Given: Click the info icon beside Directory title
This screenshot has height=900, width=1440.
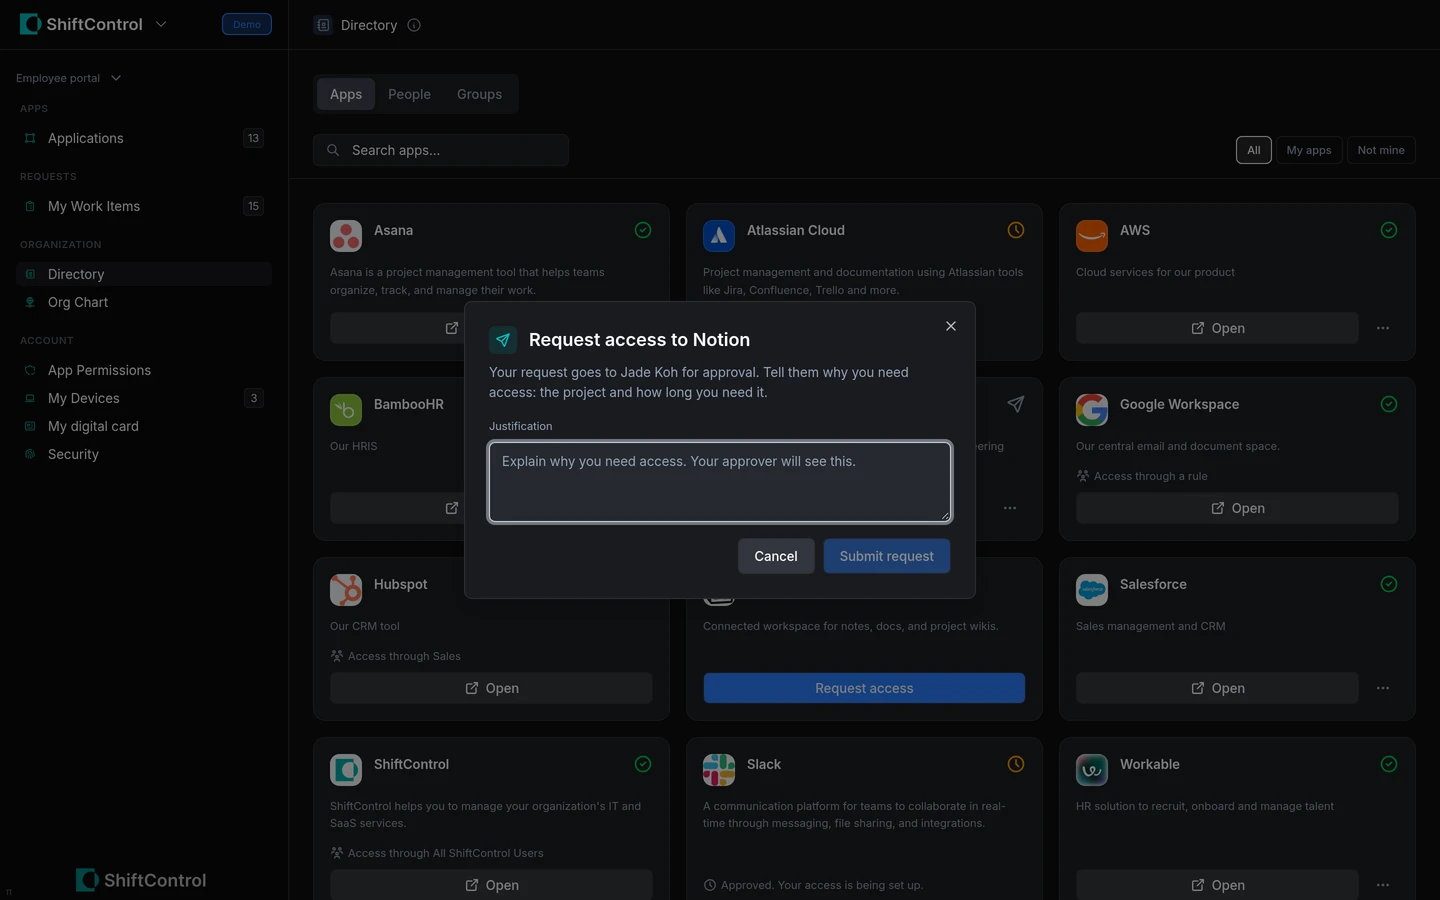Looking at the screenshot, I should [x=414, y=25].
